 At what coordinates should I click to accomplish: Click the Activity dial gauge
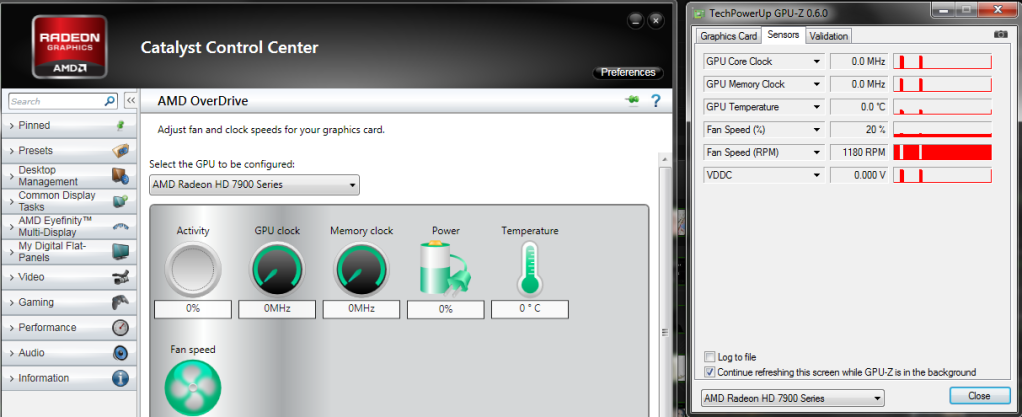point(193,269)
